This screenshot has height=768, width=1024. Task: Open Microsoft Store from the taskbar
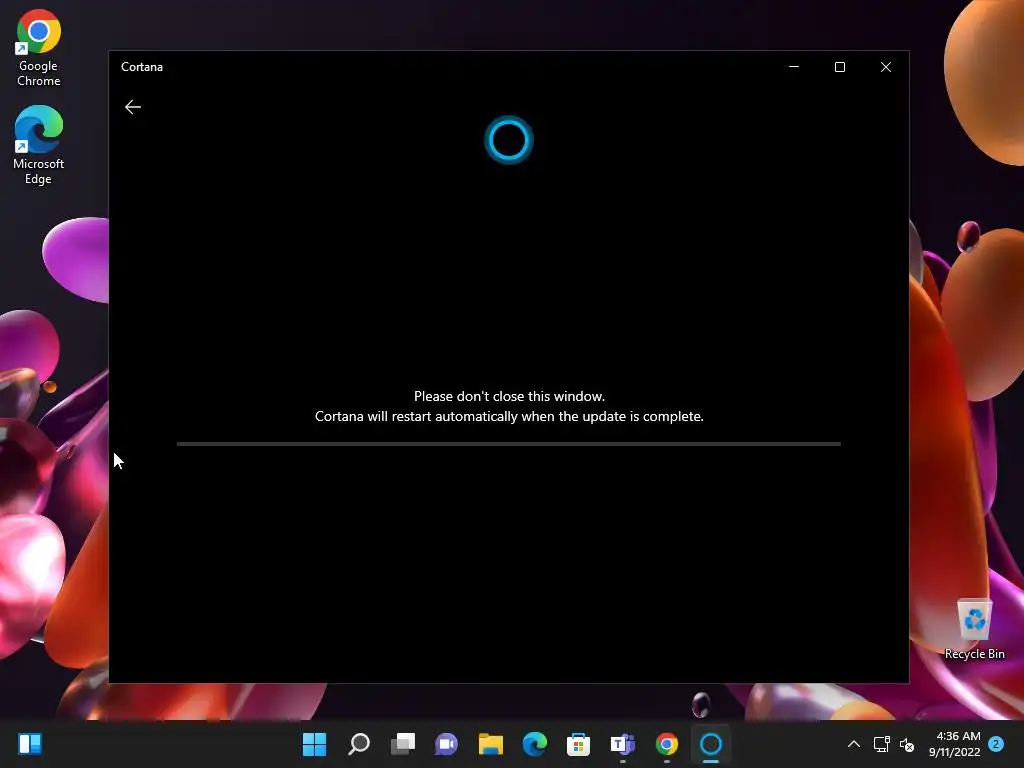[579, 744]
